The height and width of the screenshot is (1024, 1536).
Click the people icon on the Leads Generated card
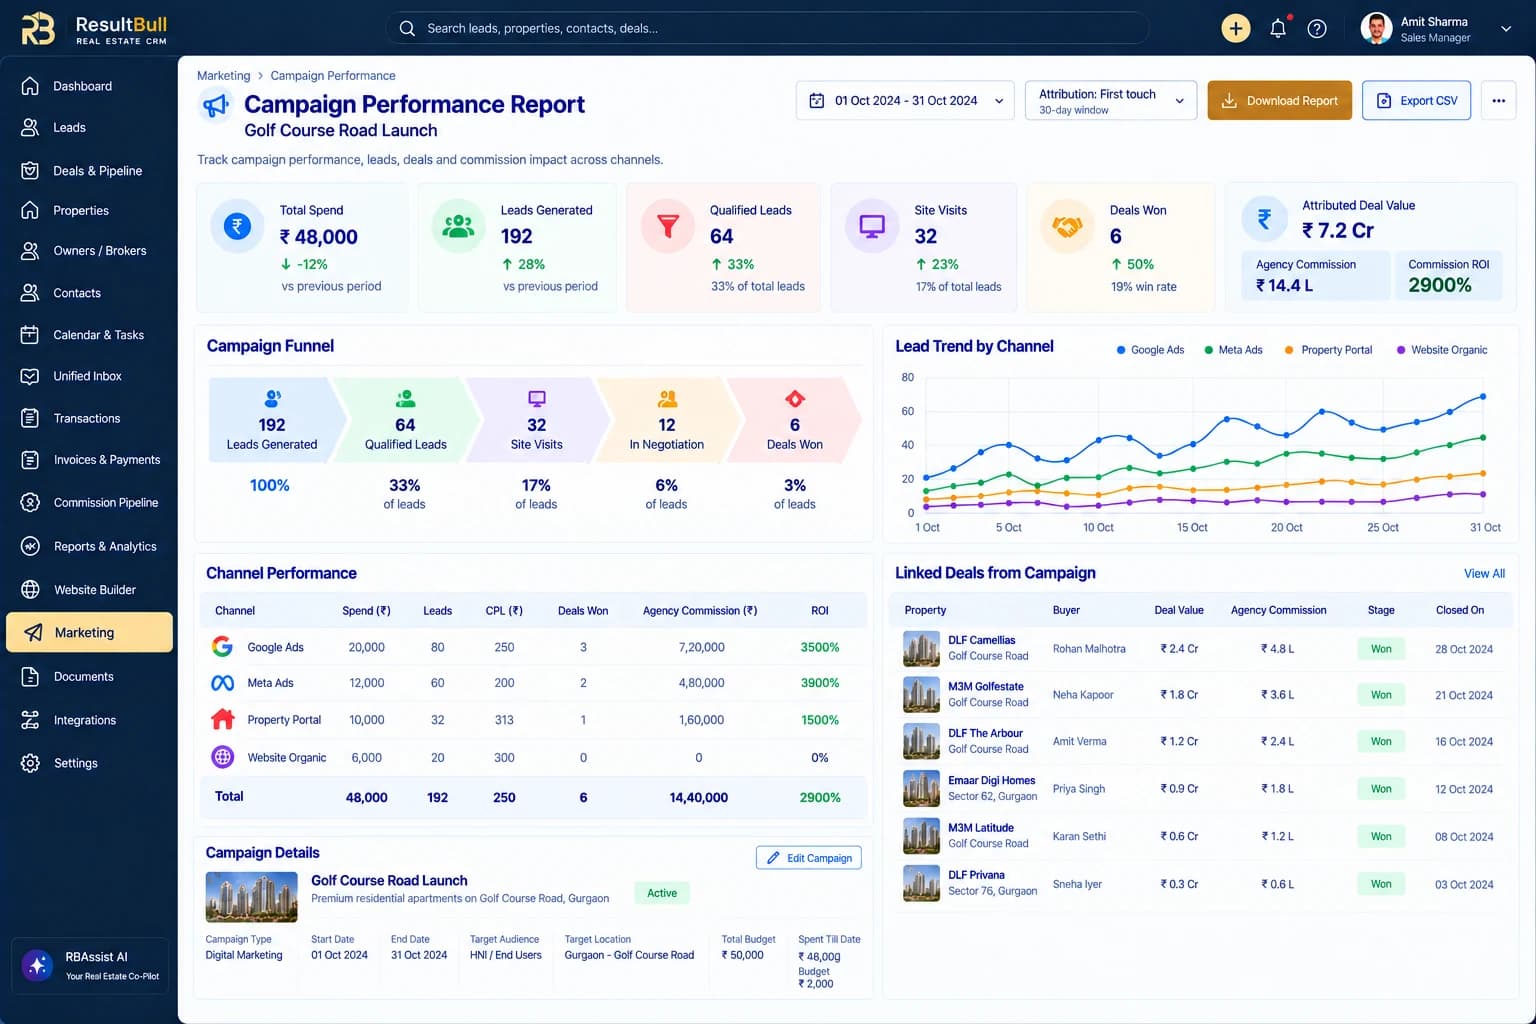[458, 226]
